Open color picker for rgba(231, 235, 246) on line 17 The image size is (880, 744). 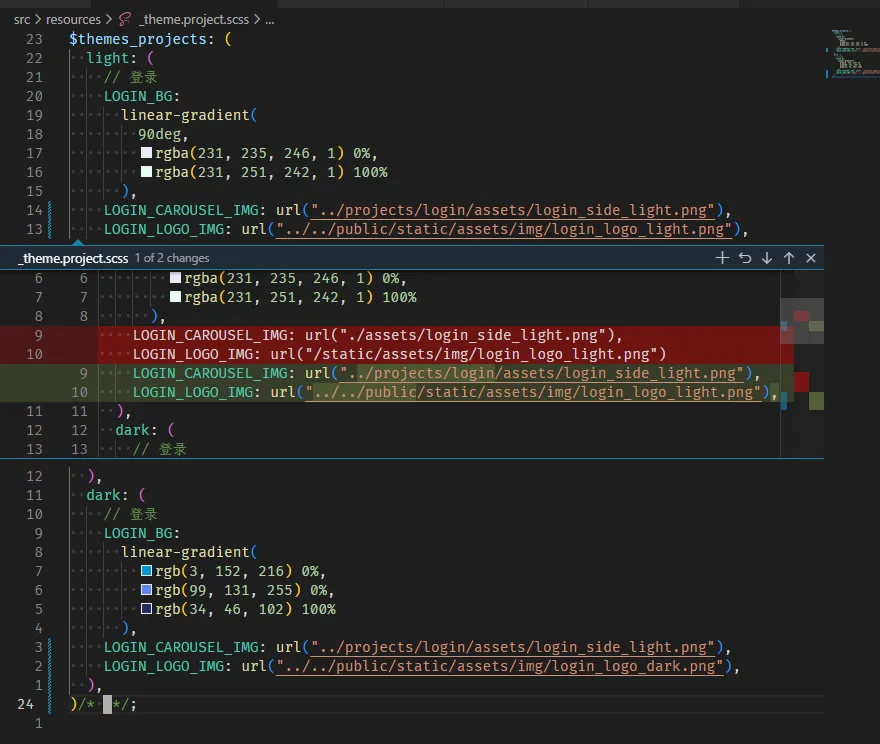coord(146,153)
